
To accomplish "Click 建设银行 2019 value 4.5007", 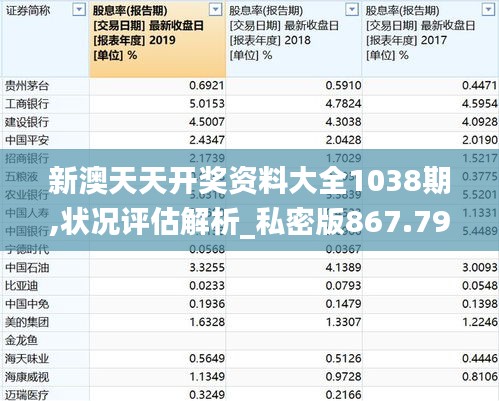I will tap(207, 122).
